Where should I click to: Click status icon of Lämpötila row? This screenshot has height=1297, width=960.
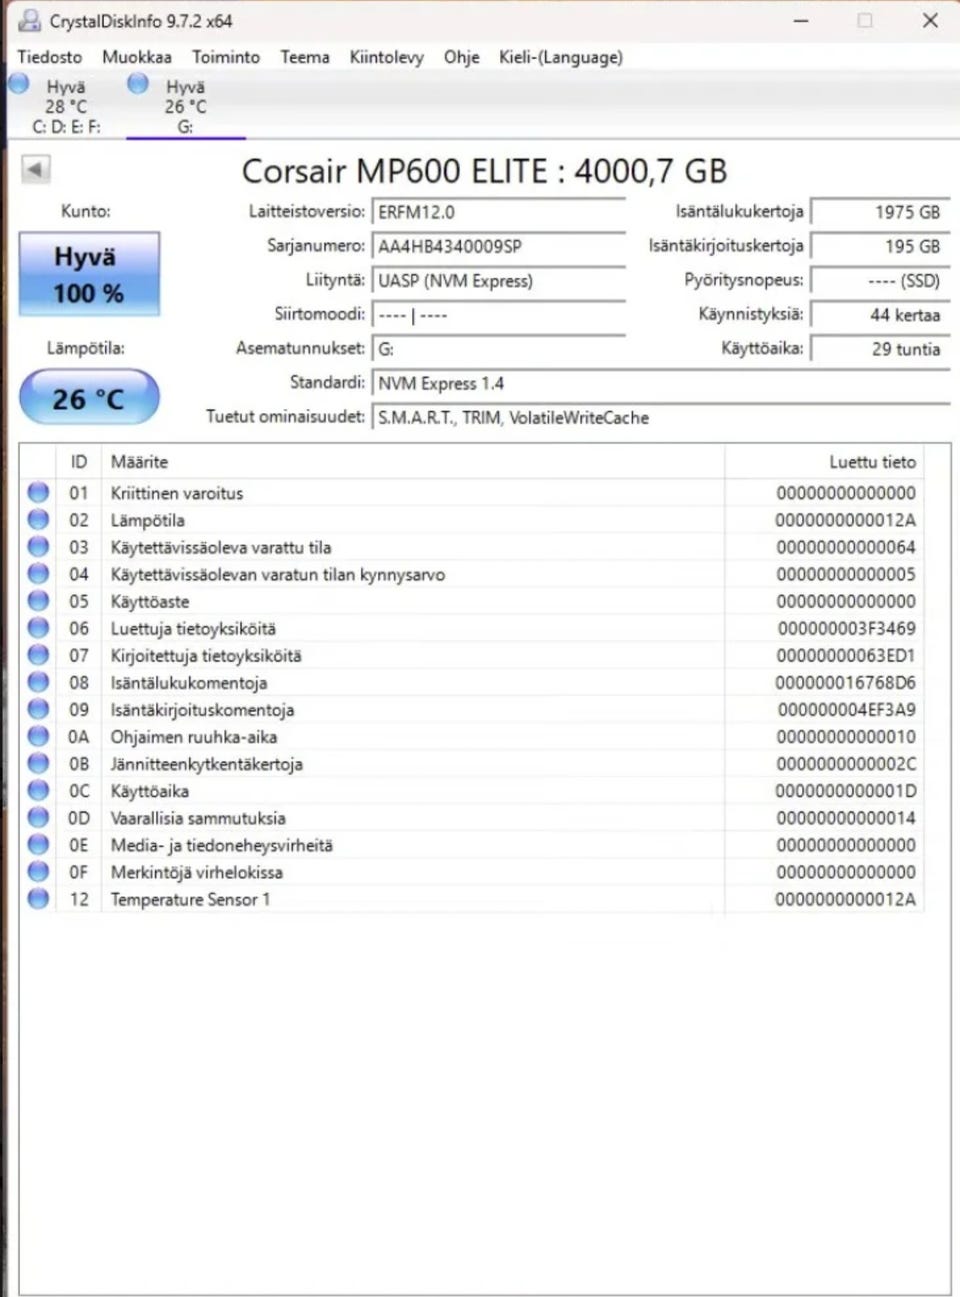click(x=38, y=519)
